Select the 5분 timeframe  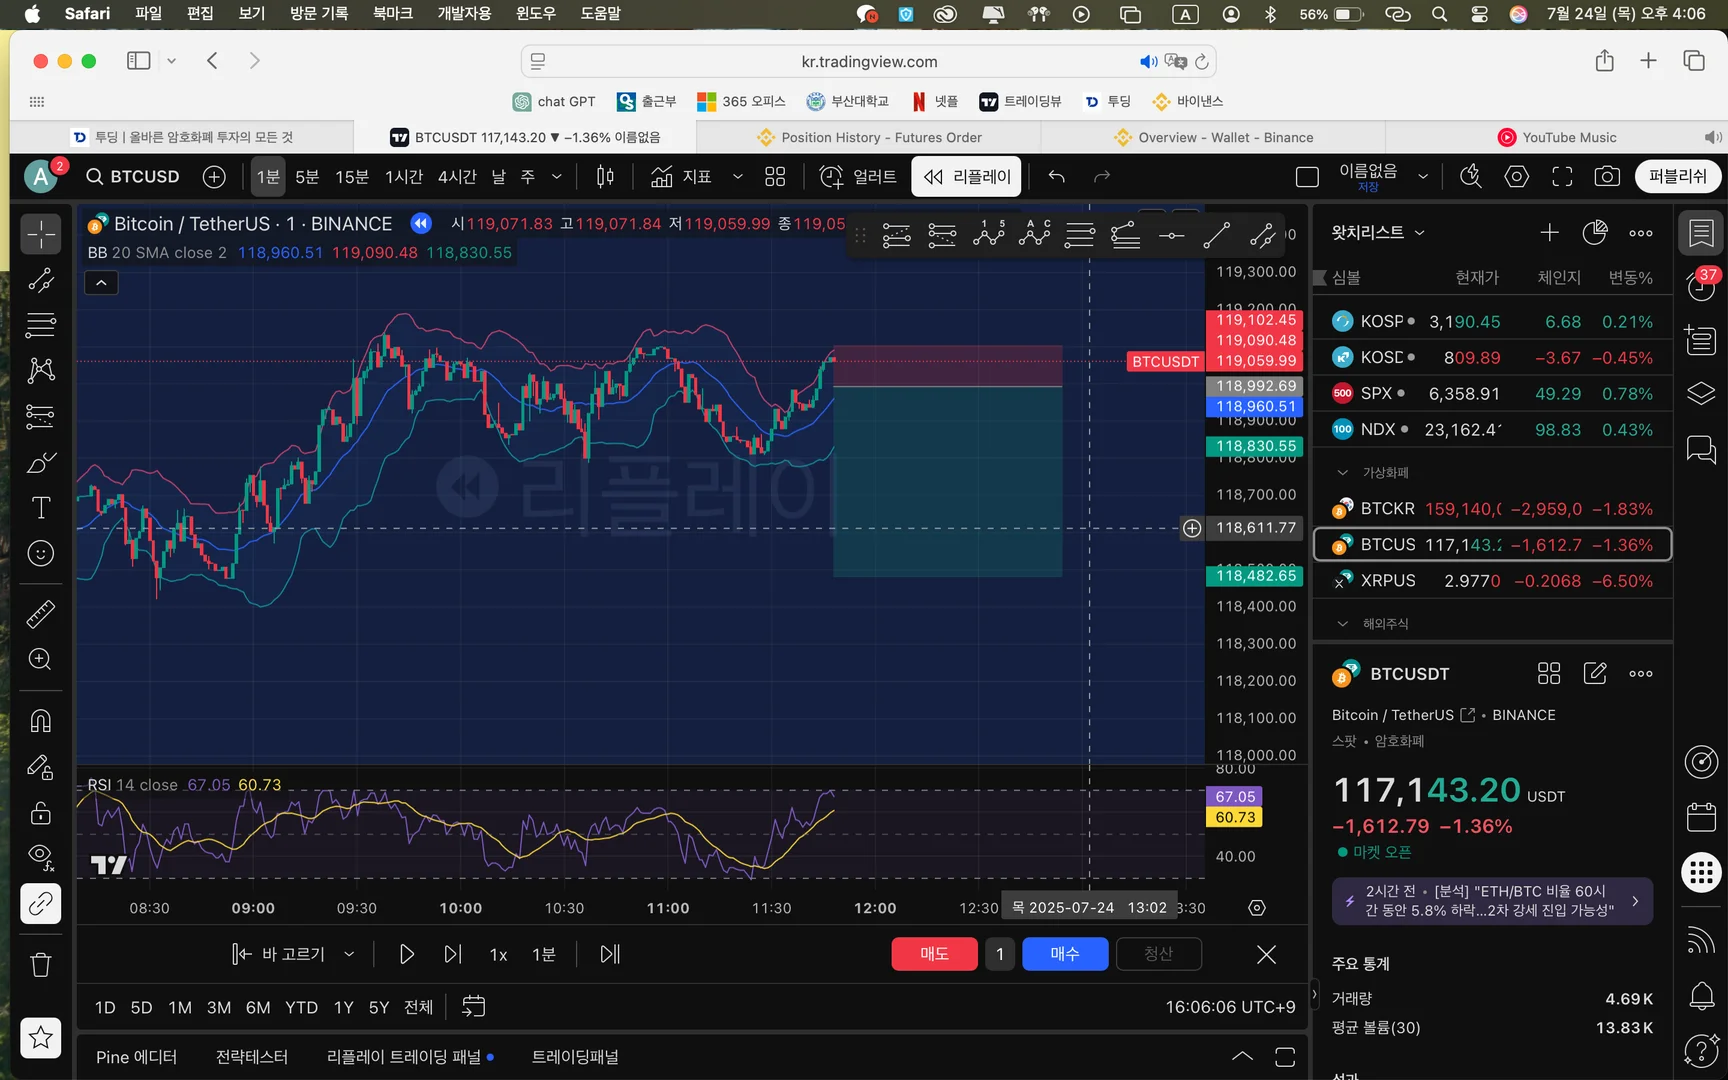(307, 177)
